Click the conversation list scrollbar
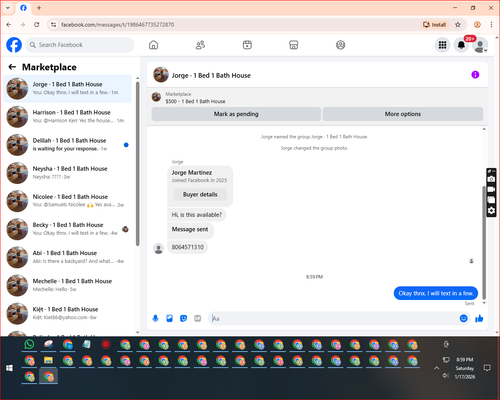This screenshot has width=500, height=400. 137,163
